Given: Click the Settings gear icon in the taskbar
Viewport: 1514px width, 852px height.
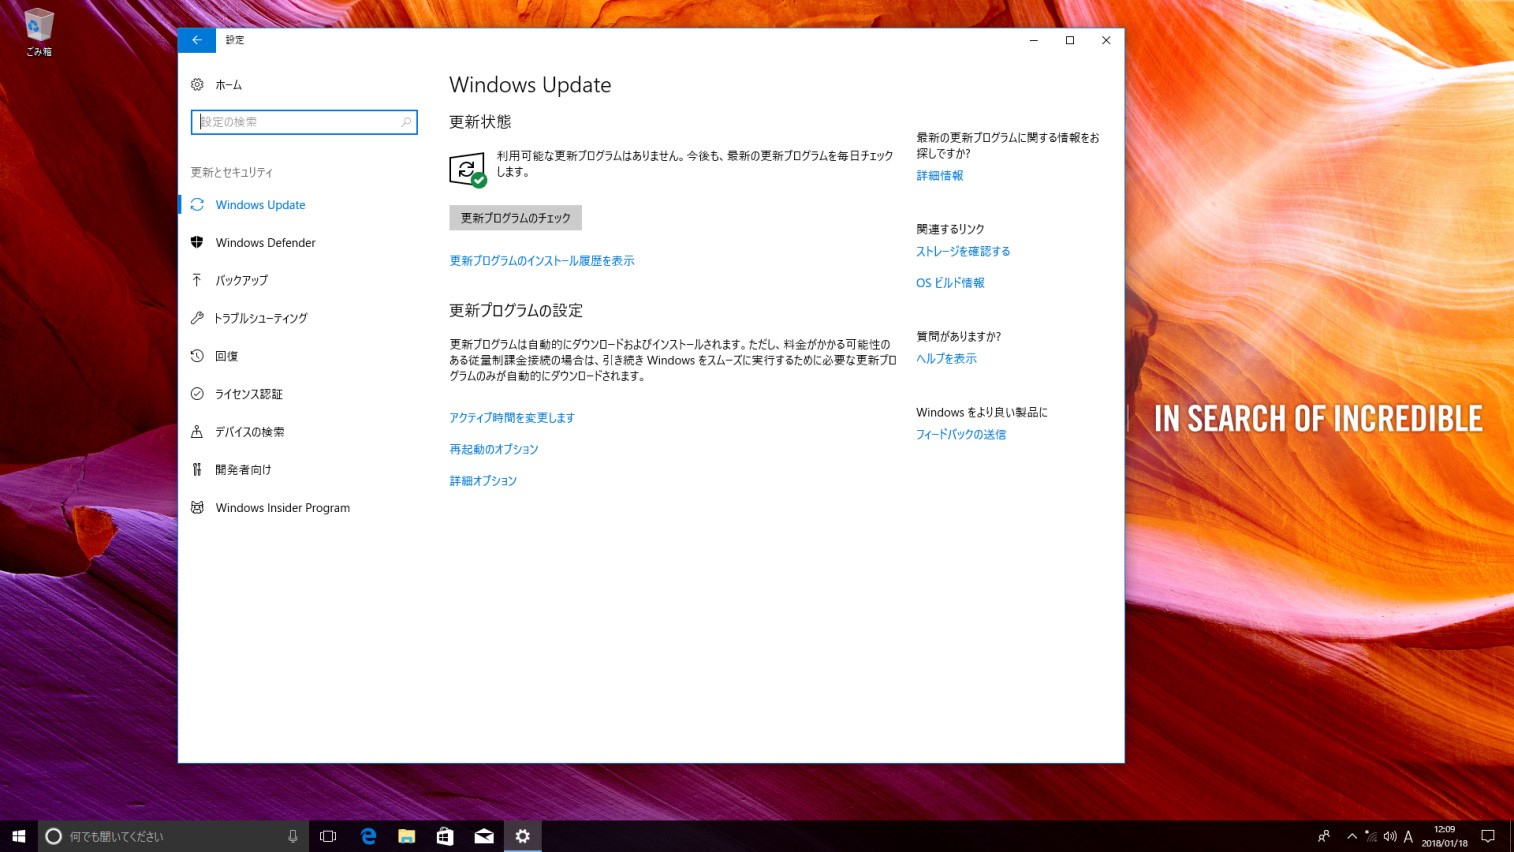Looking at the screenshot, I should tap(522, 836).
